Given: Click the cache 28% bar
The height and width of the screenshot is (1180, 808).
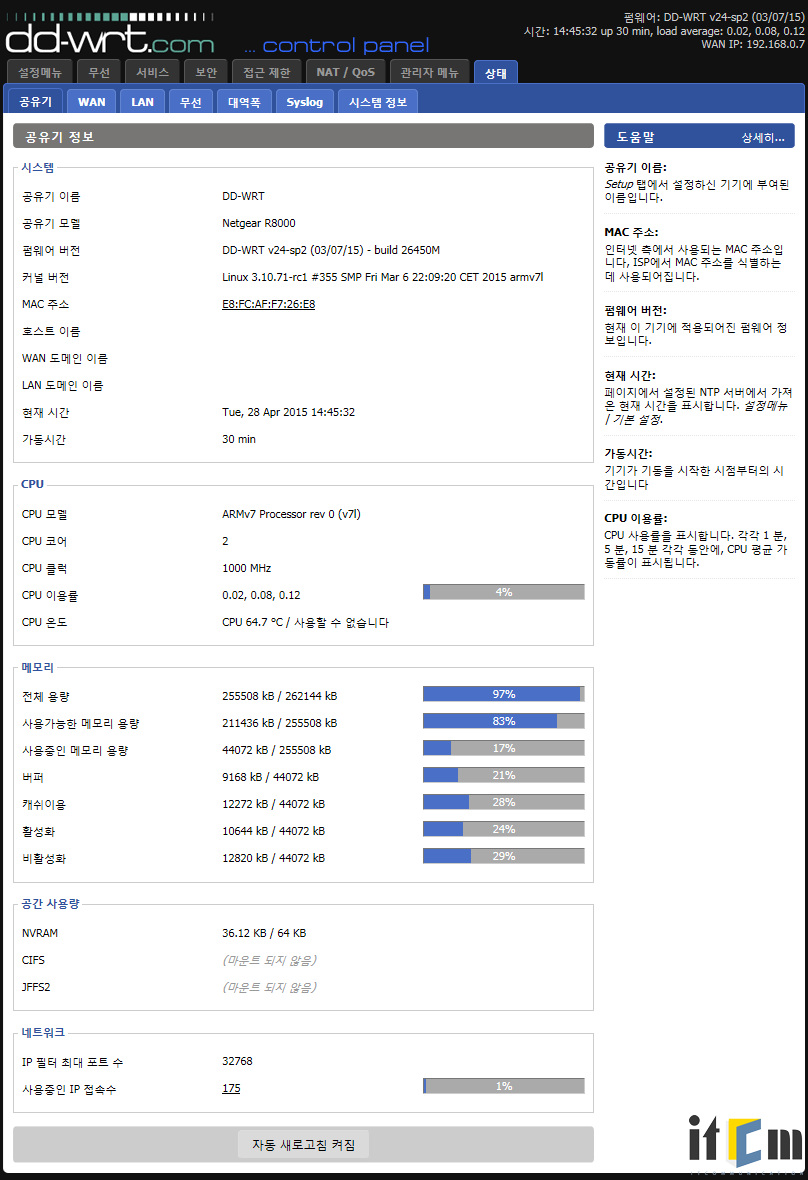Looking at the screenshot, I should click(x=503, y=802).
